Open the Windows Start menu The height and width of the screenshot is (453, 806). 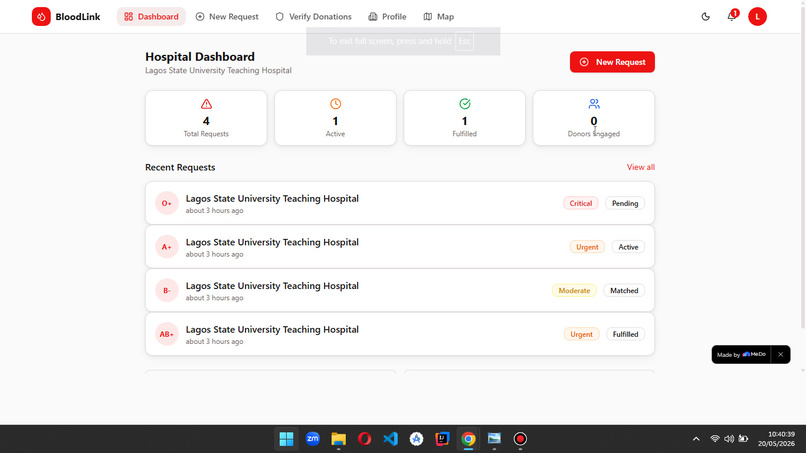click(286, 439)
